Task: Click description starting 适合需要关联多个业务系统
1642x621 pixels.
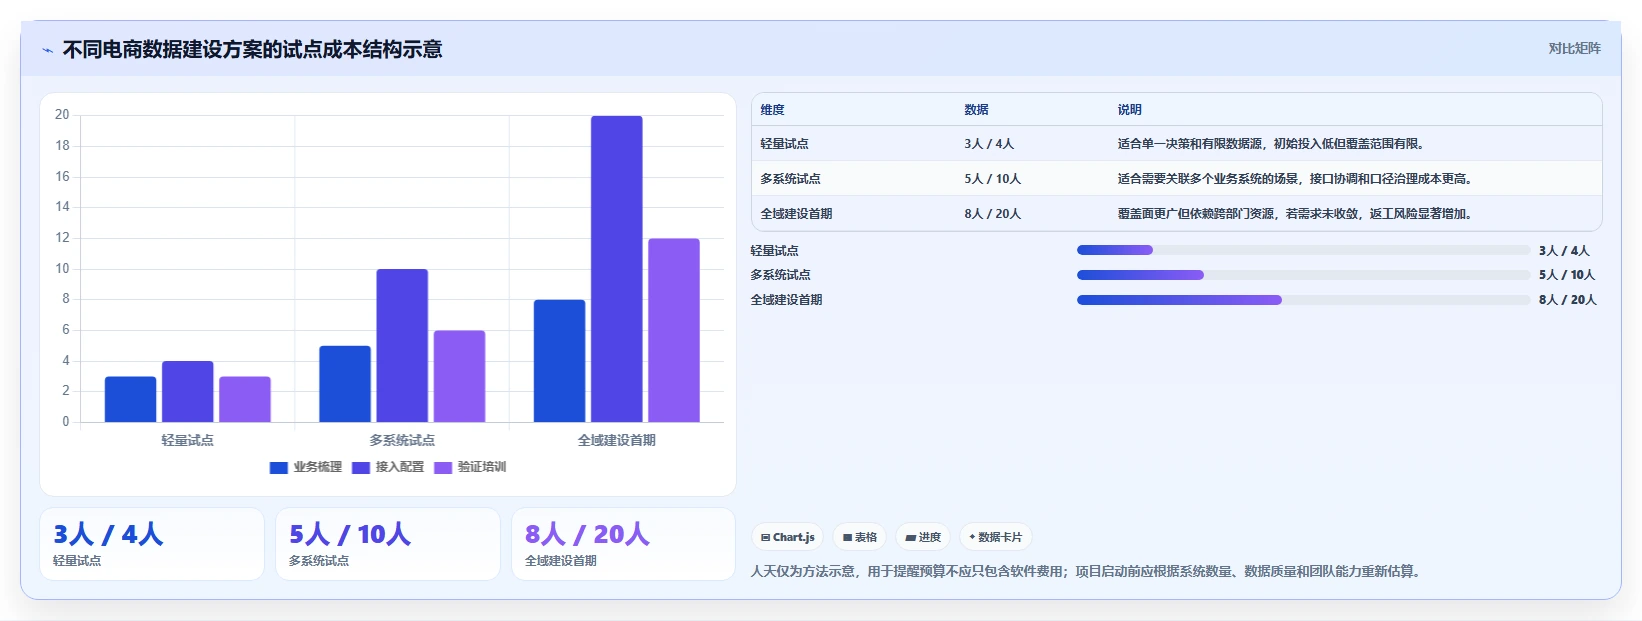Action: (x=1294, y=179)
